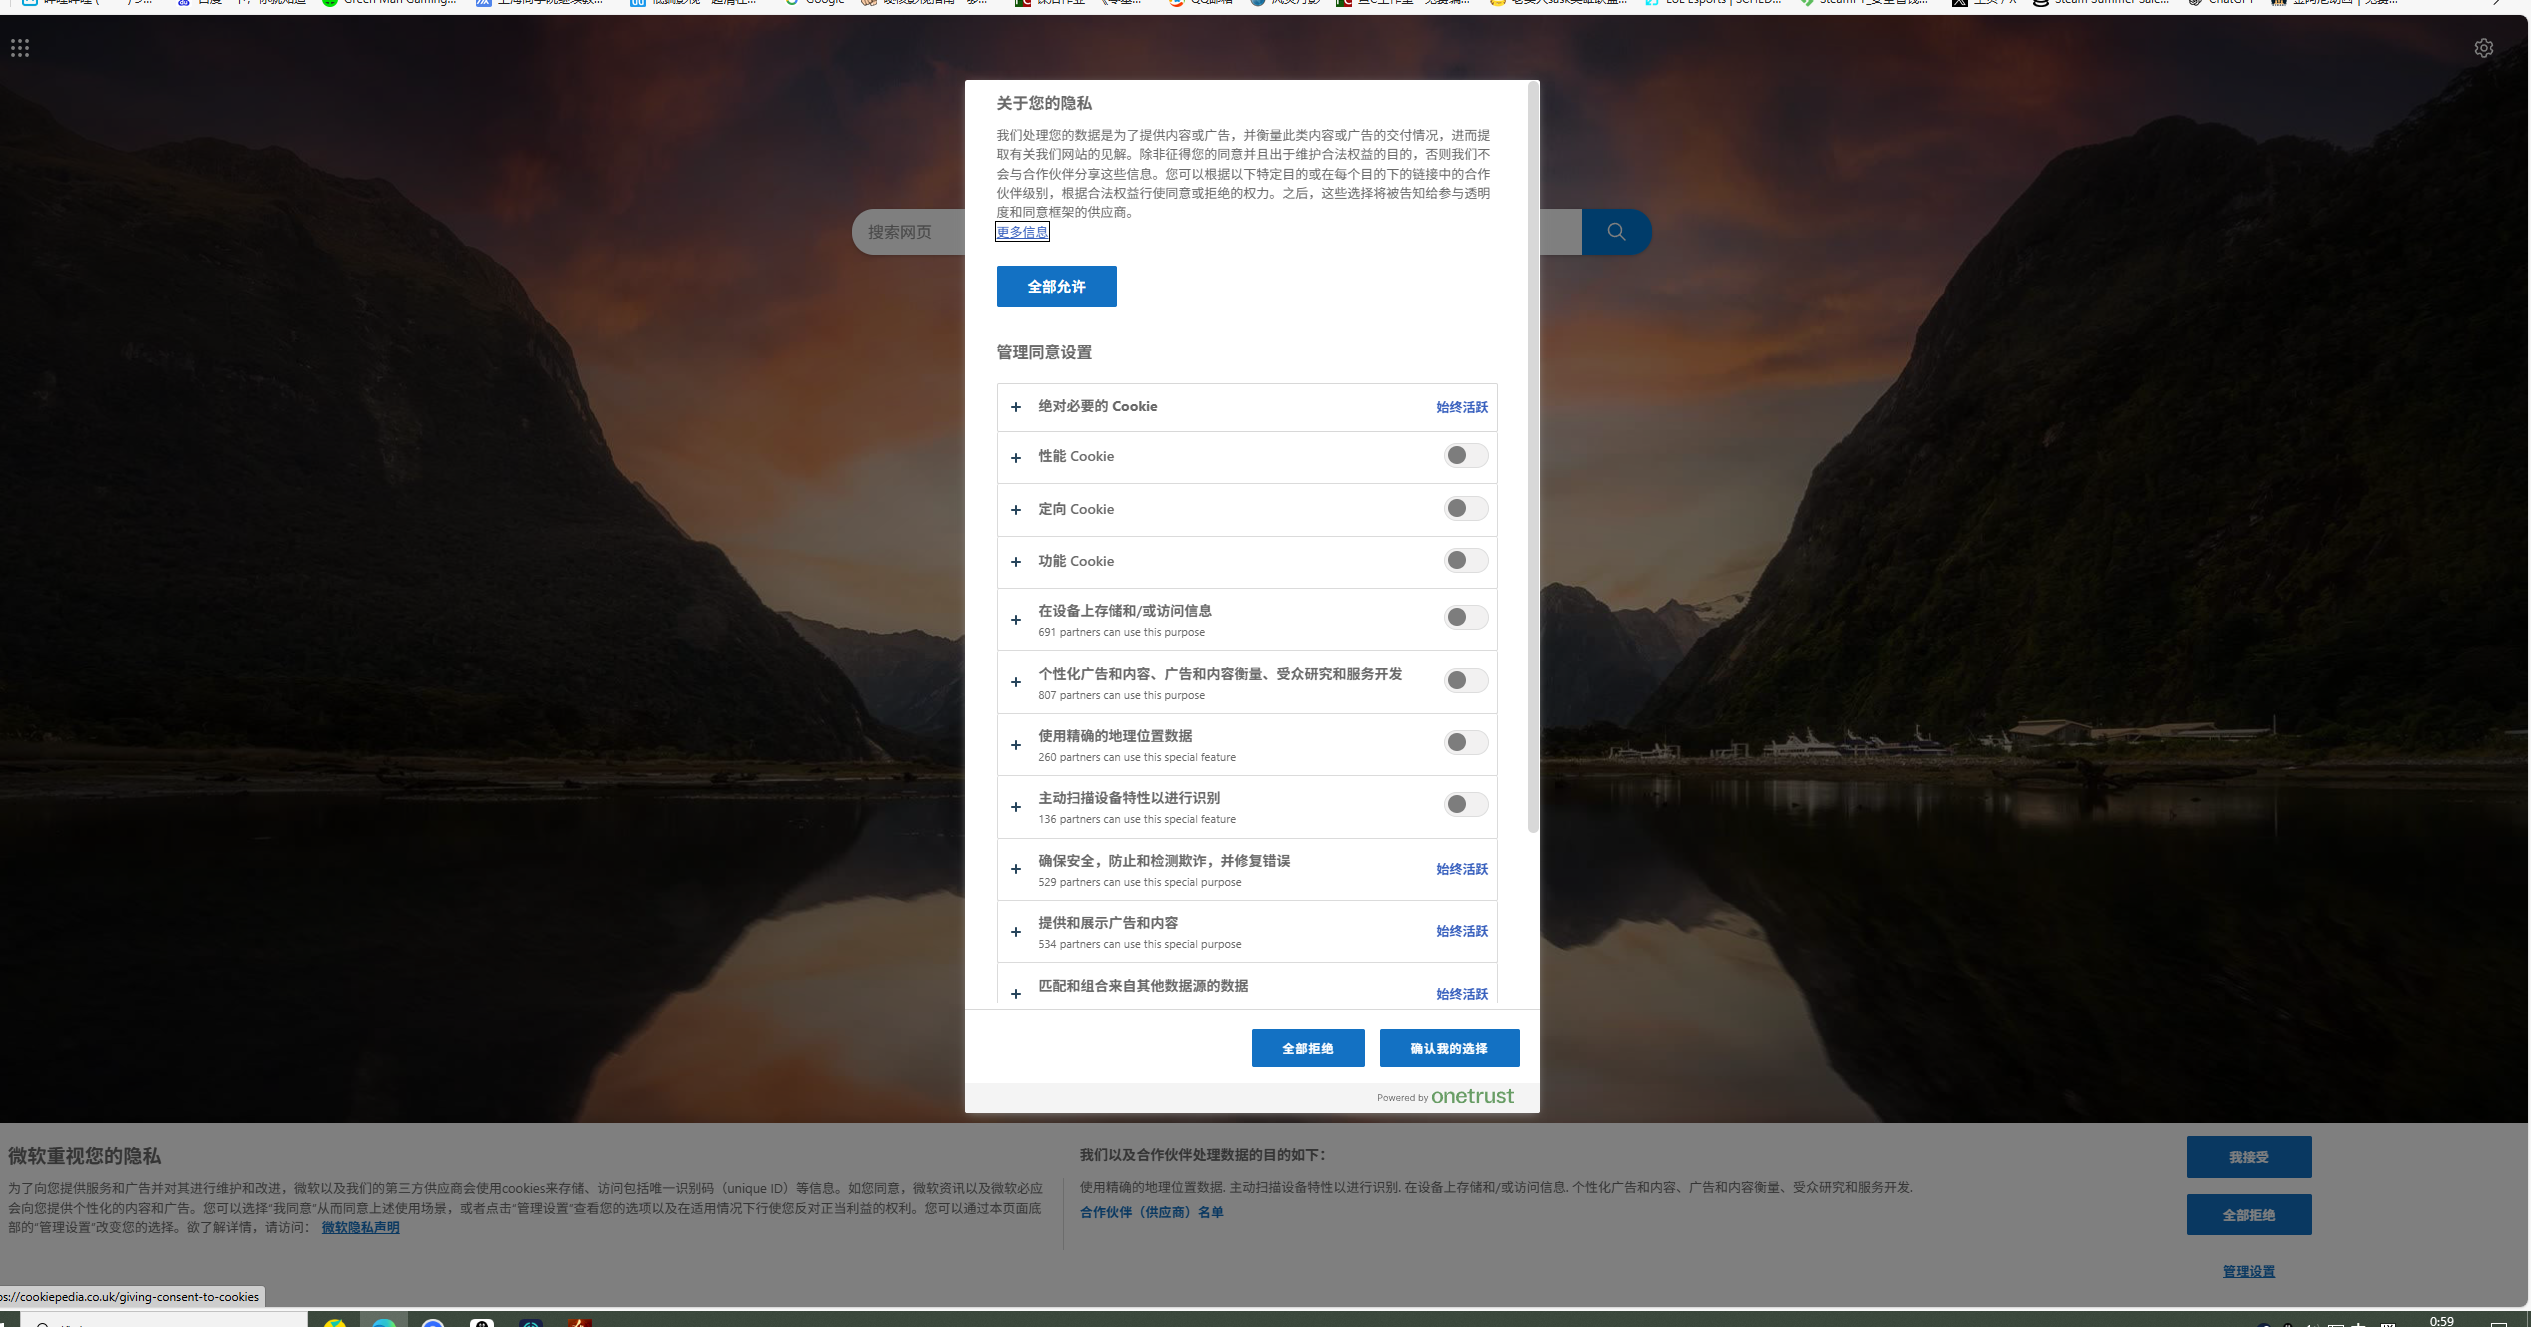Click 始终活跃 beside 提供和展示广告和内容

1462,931
